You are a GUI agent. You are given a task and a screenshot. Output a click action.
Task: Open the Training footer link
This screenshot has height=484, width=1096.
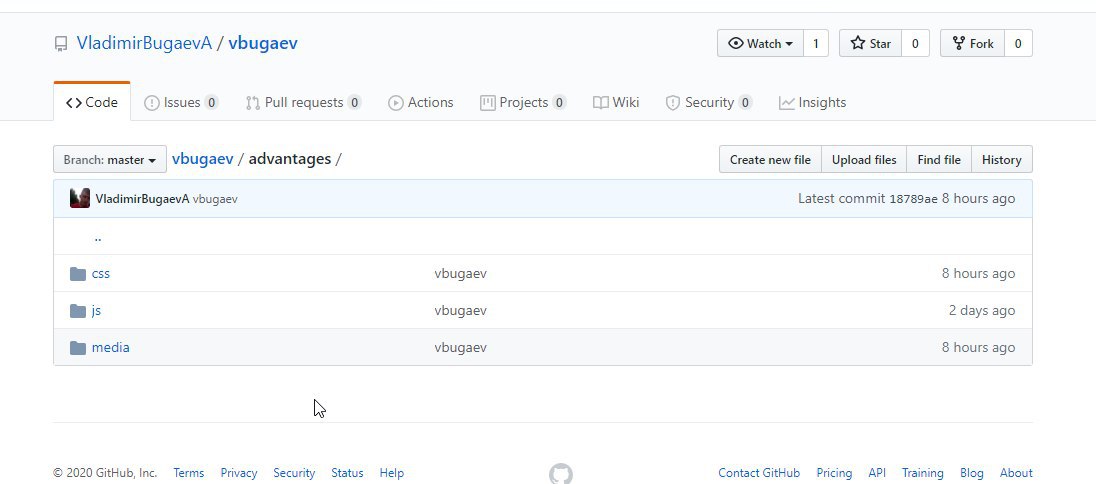923,473
